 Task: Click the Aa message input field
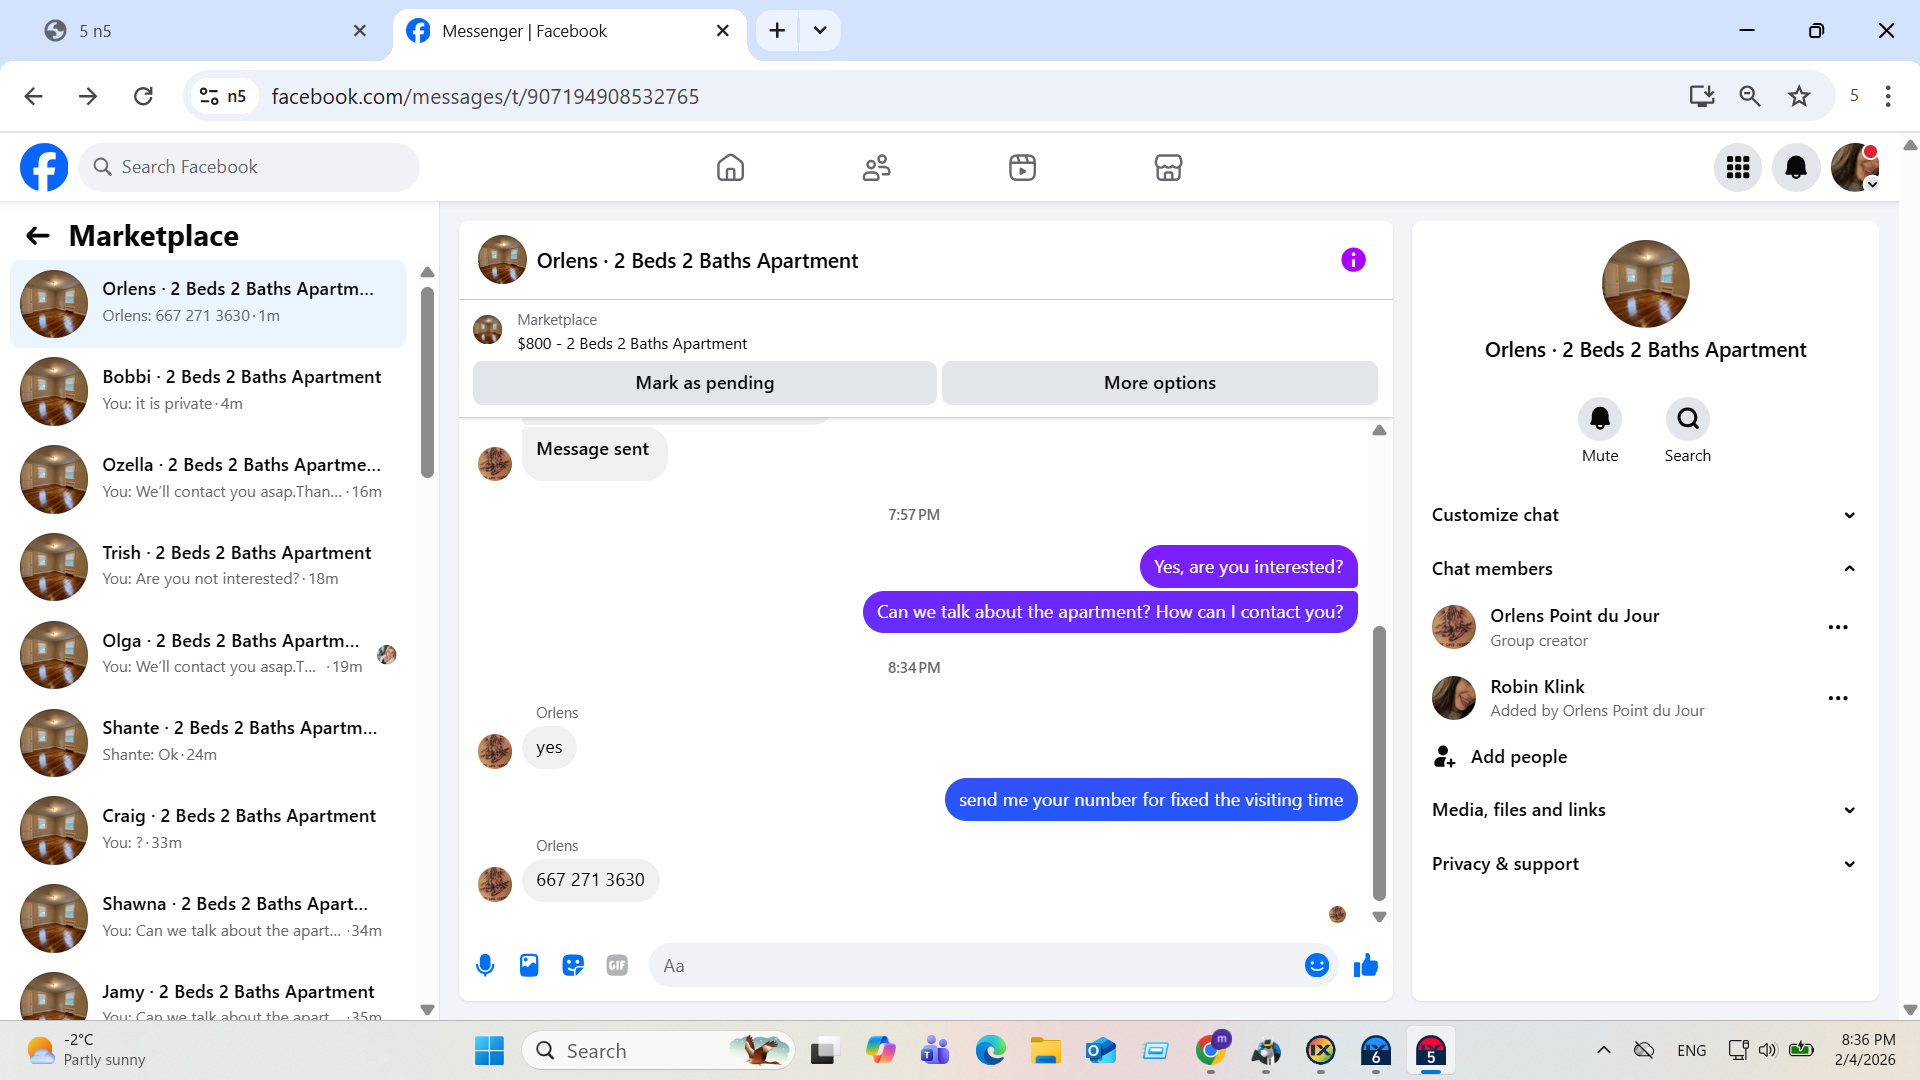[975, 965]
